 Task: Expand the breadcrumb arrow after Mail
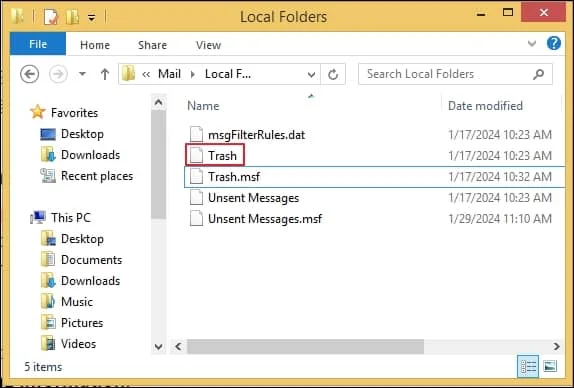point(193,74)
